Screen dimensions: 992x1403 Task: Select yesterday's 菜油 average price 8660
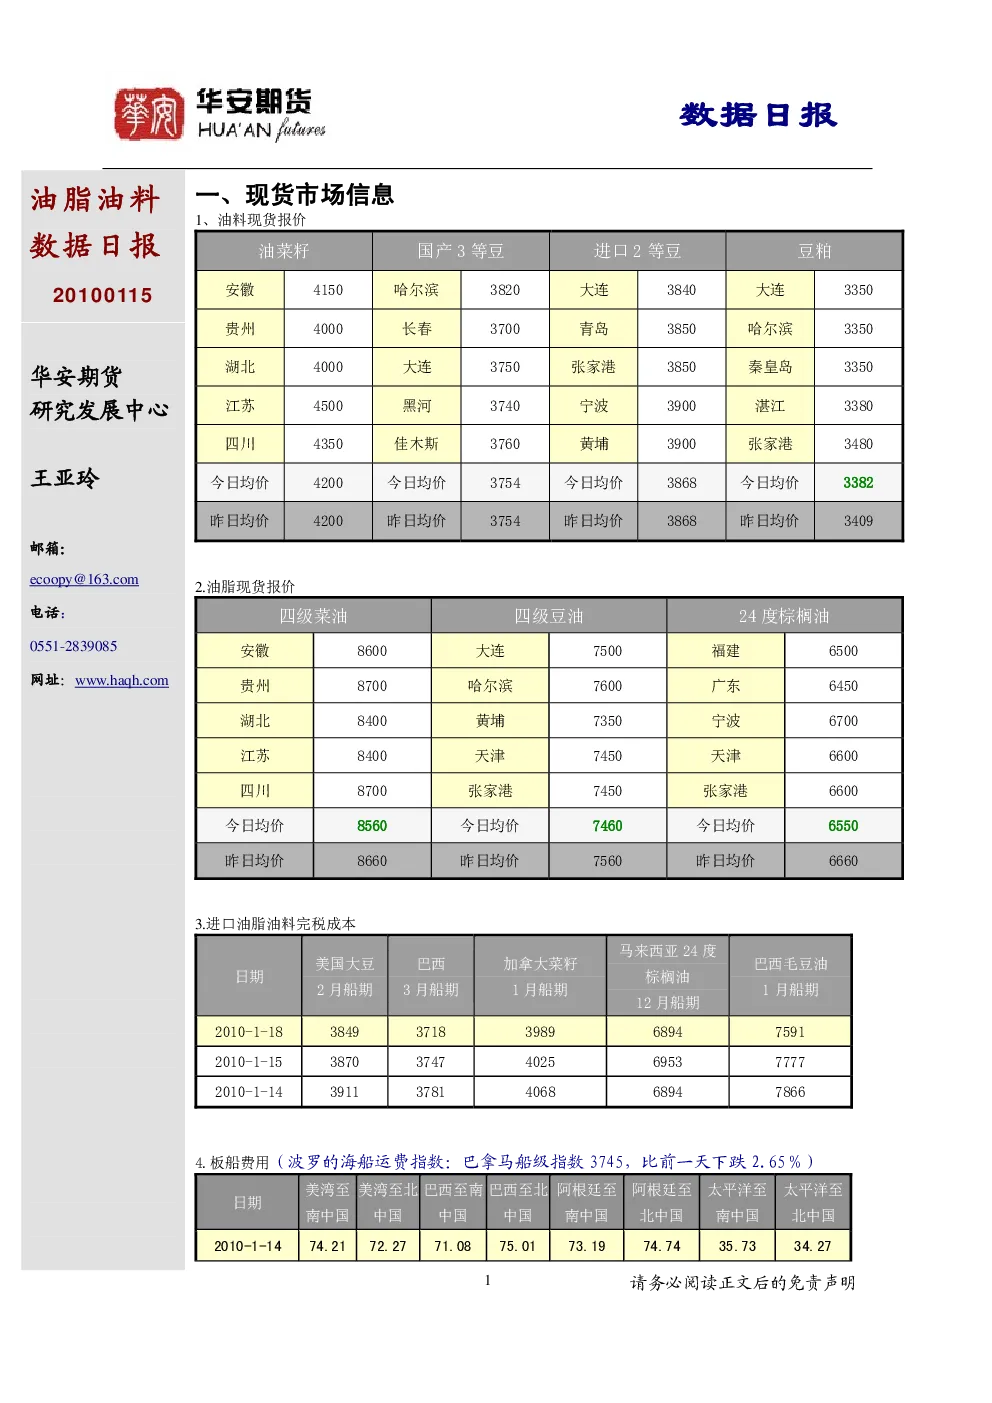(372, 861)
